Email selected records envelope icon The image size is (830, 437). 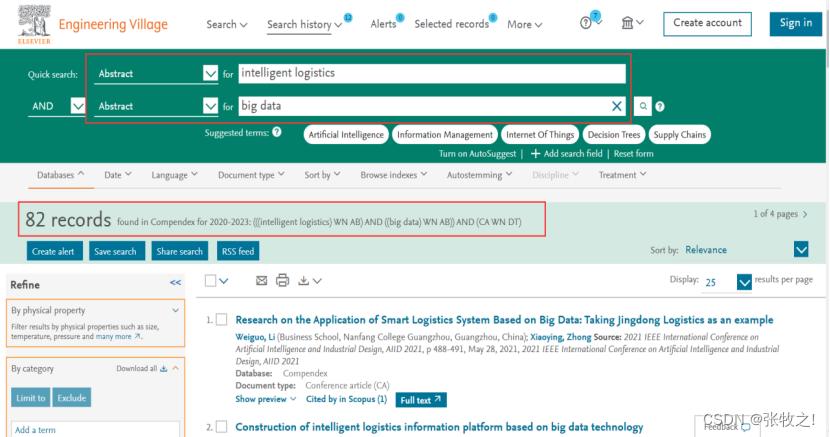click(261, 280)
